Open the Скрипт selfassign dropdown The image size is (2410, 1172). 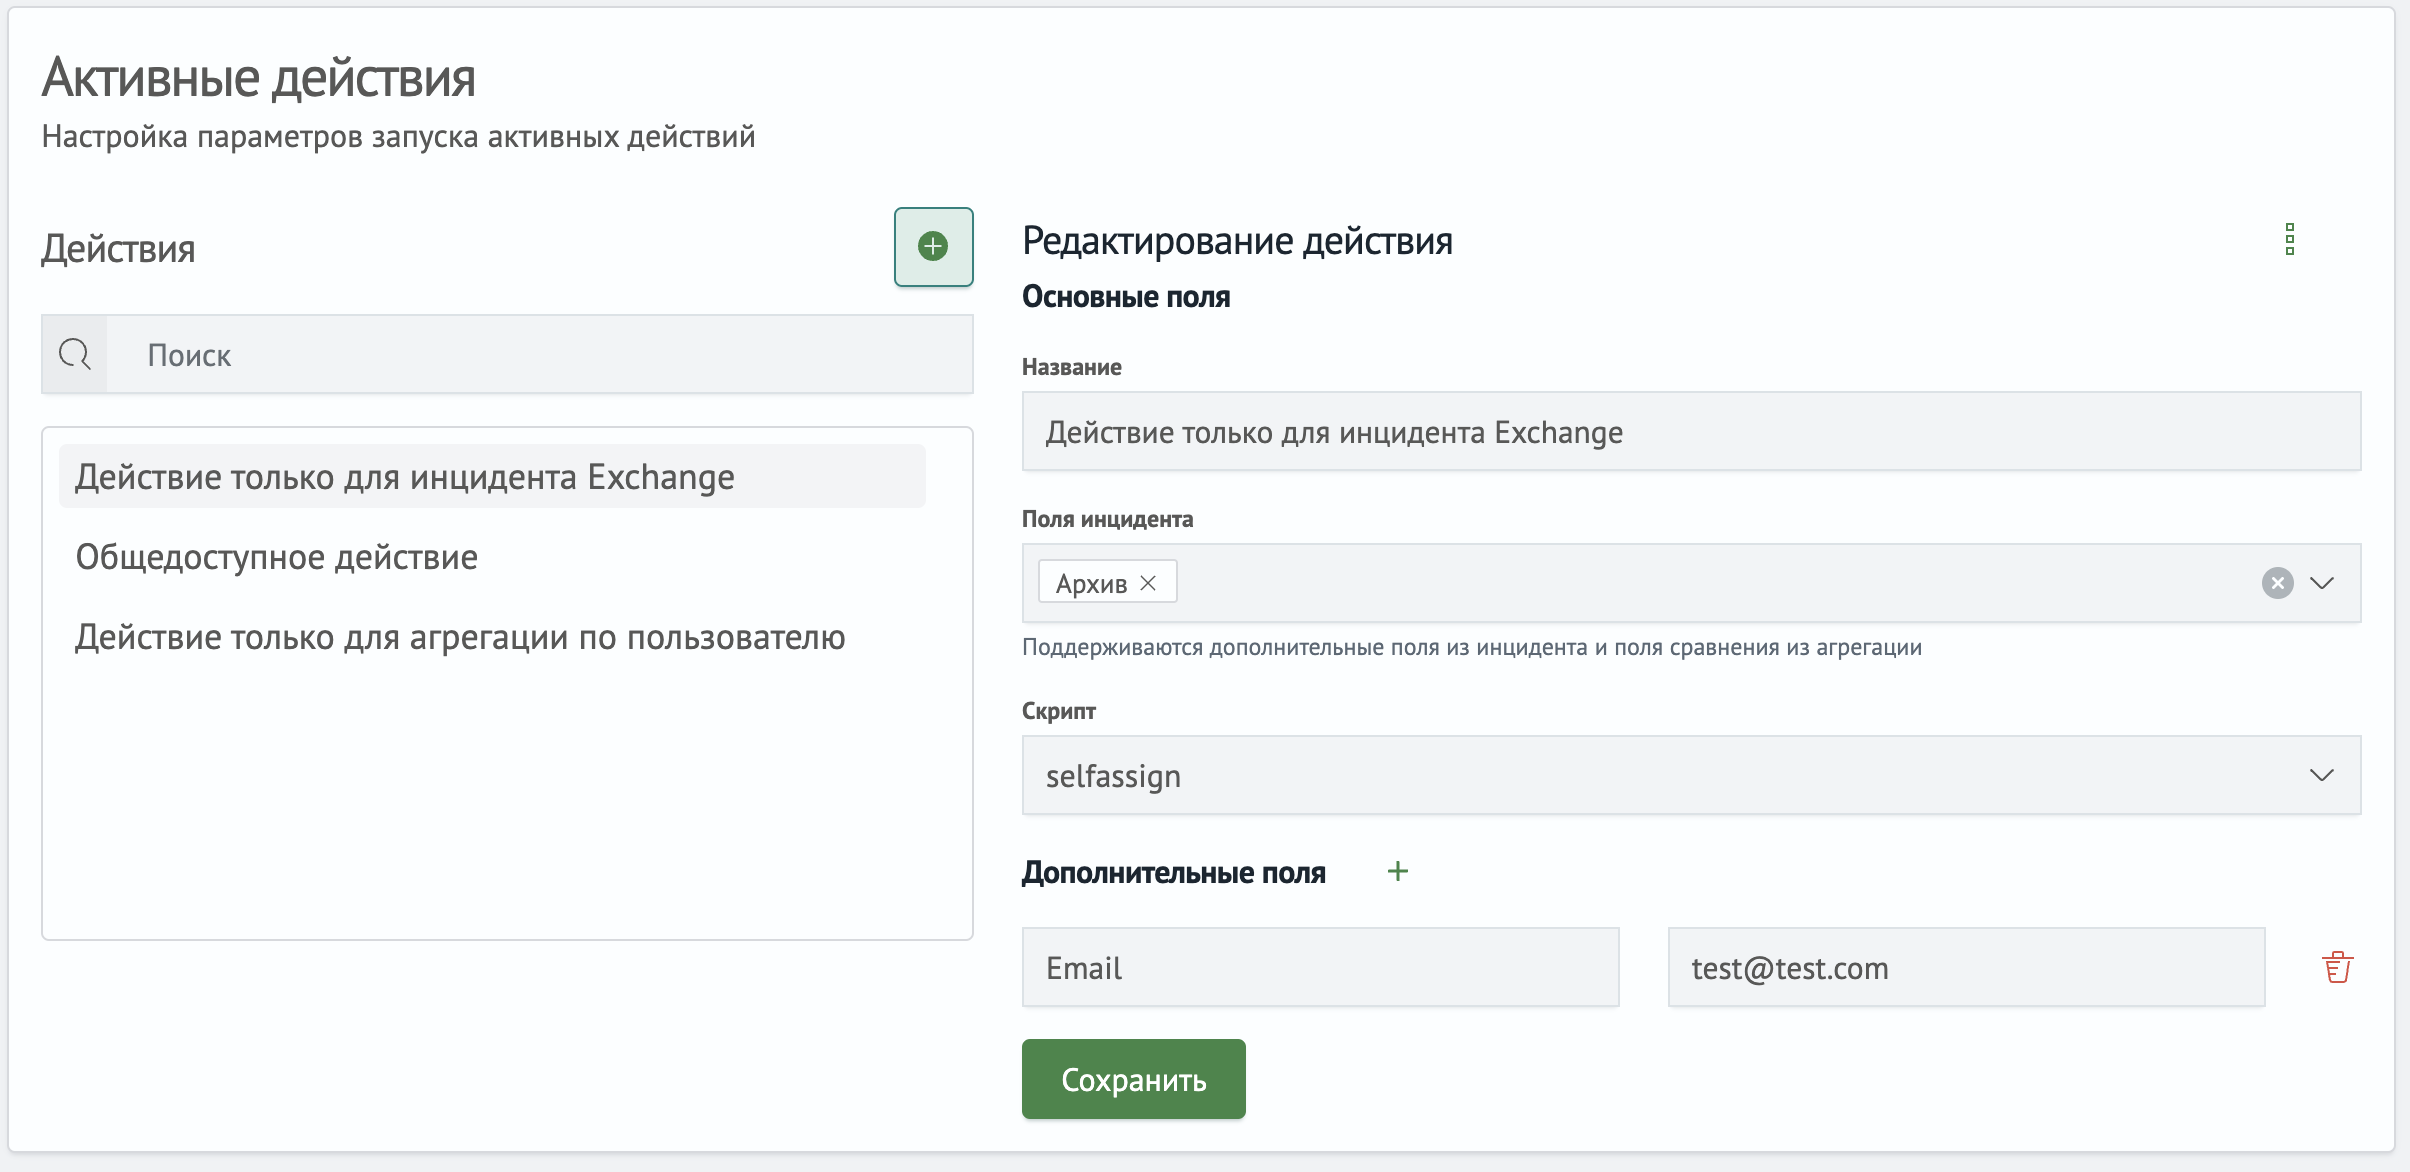[x=1691, y=775]
